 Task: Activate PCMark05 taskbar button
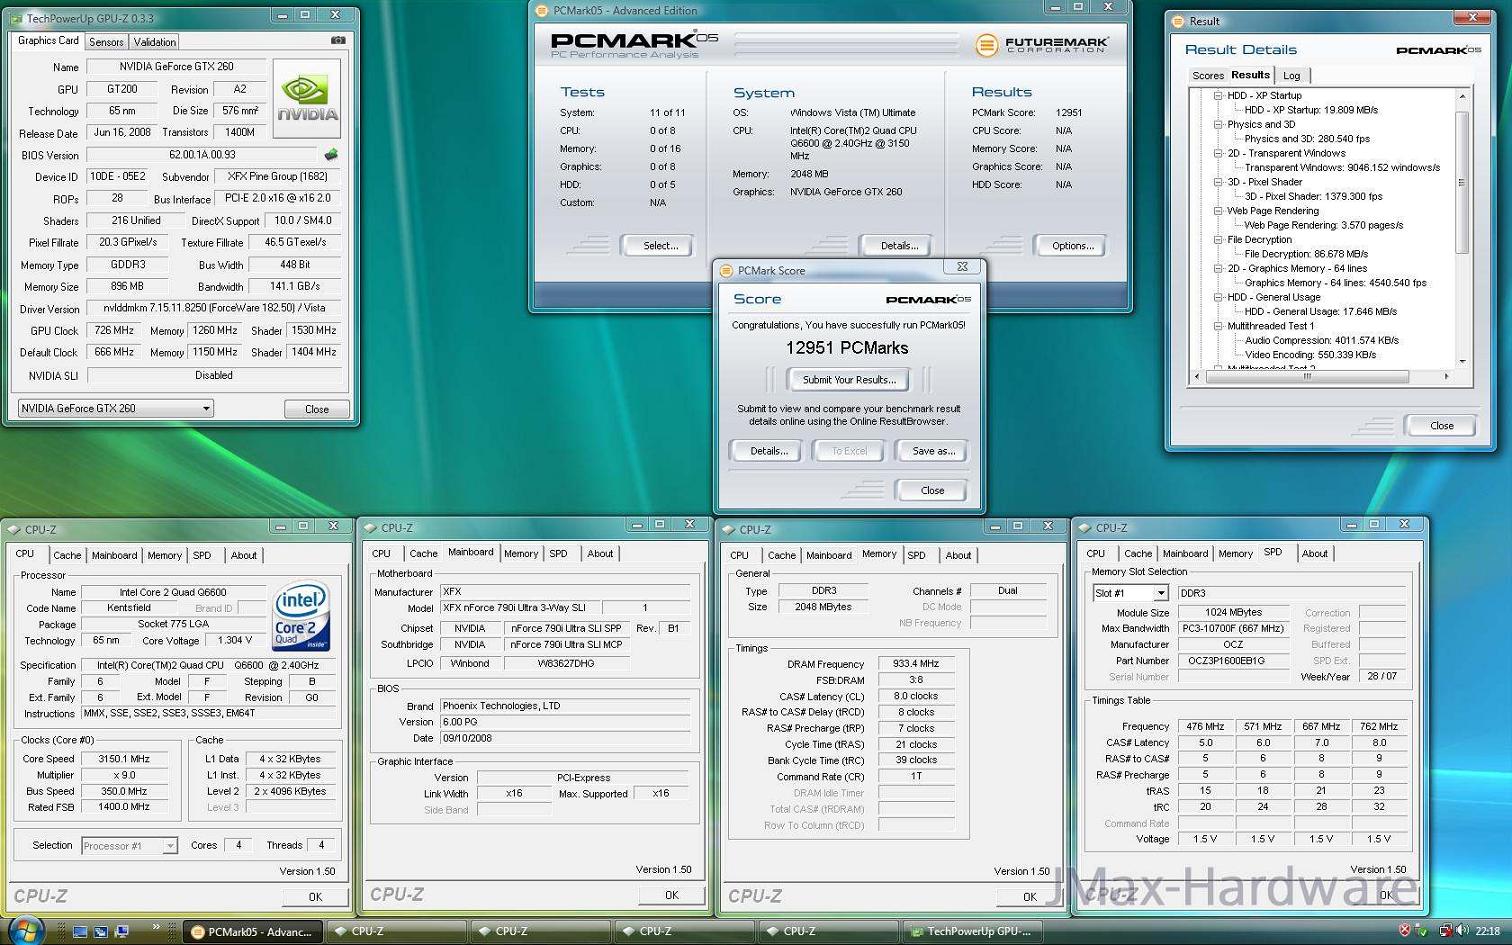[251, 931]
